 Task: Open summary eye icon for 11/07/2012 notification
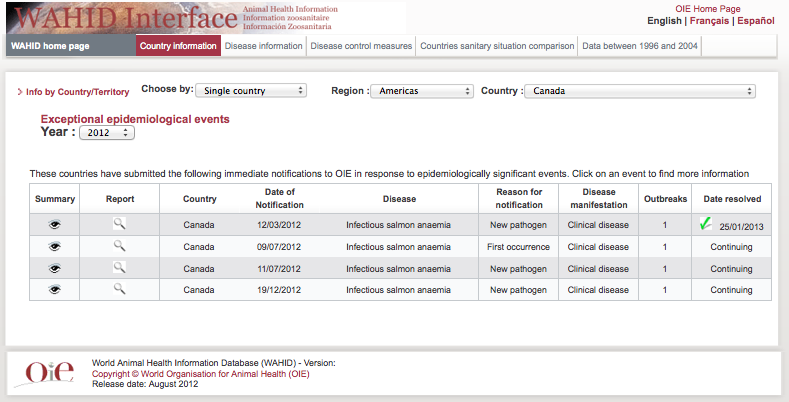(x=55, y=268)
